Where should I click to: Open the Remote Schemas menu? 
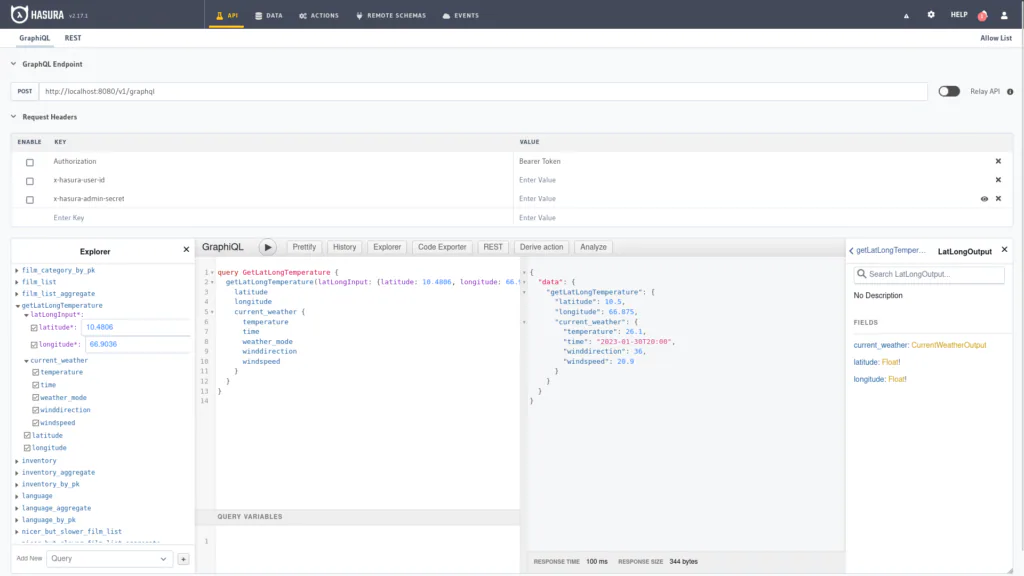(391, 15)
